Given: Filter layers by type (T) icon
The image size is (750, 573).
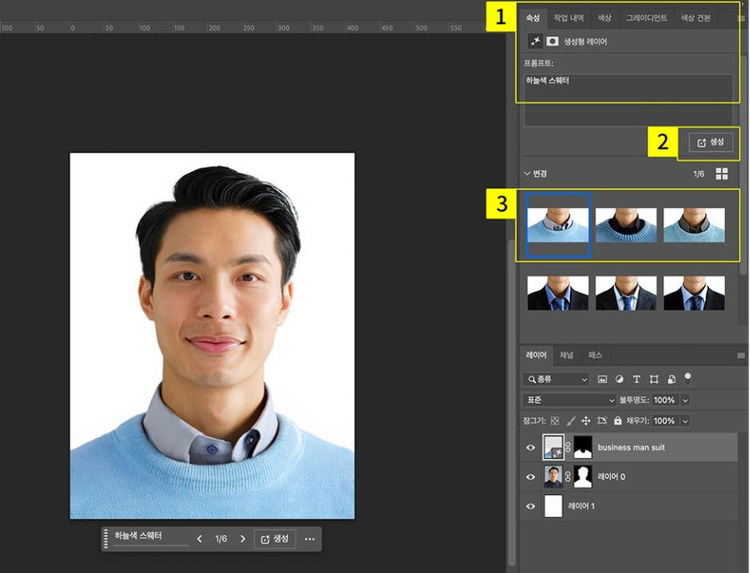Looking at the screenshot, I should 637,380.
